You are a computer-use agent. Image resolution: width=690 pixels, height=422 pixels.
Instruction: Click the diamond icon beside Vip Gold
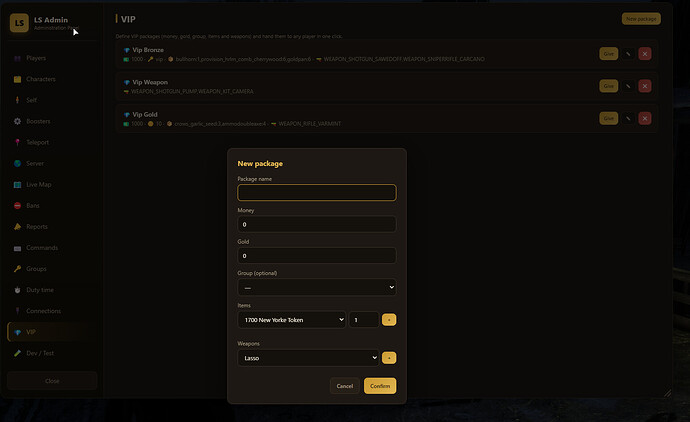tap(127, 114)
